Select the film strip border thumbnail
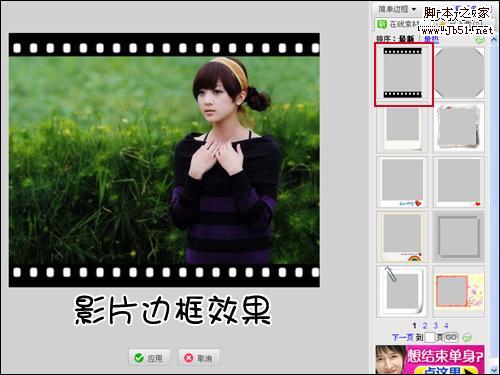Screen dimensions: 500x375 (403, 74)
